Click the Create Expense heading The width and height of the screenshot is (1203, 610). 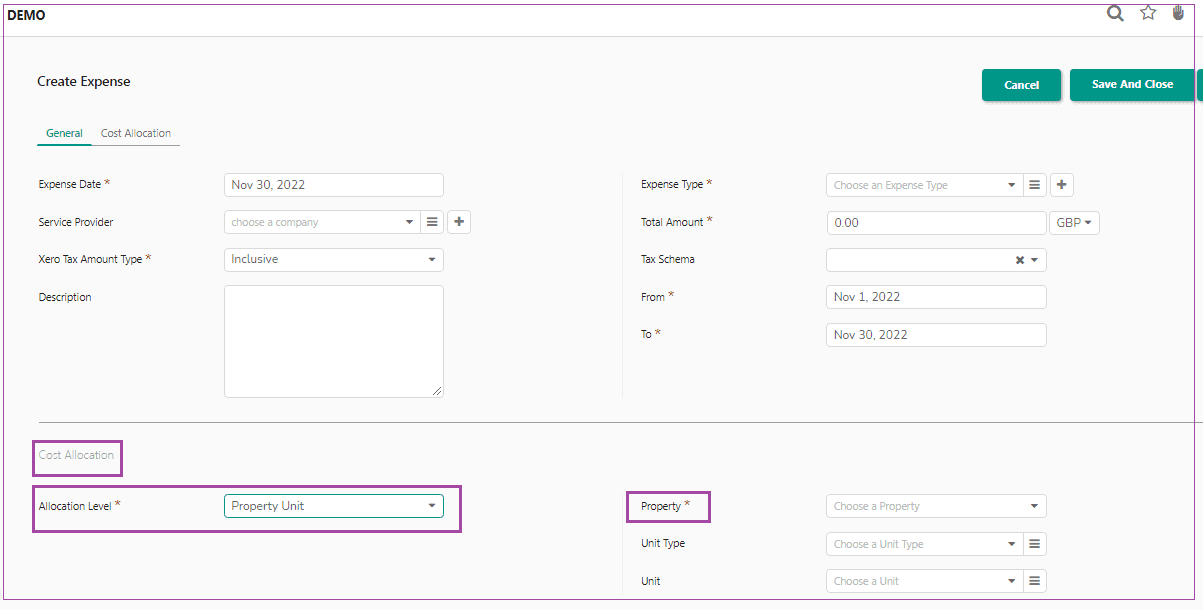point(84,82)
